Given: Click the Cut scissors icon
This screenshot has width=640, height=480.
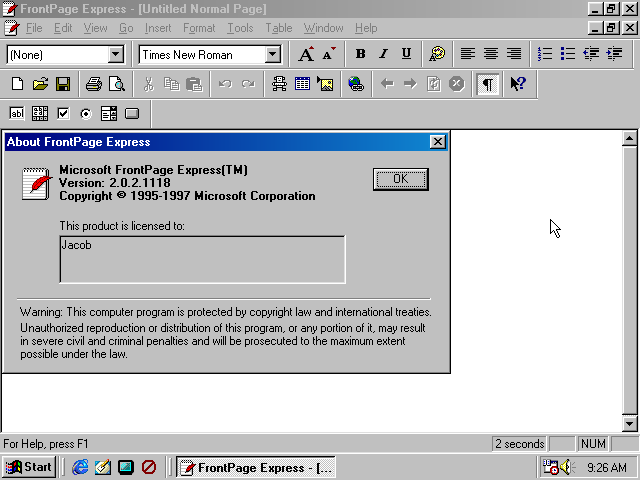Looking at the screenshot, I should [x=149, y=84].
